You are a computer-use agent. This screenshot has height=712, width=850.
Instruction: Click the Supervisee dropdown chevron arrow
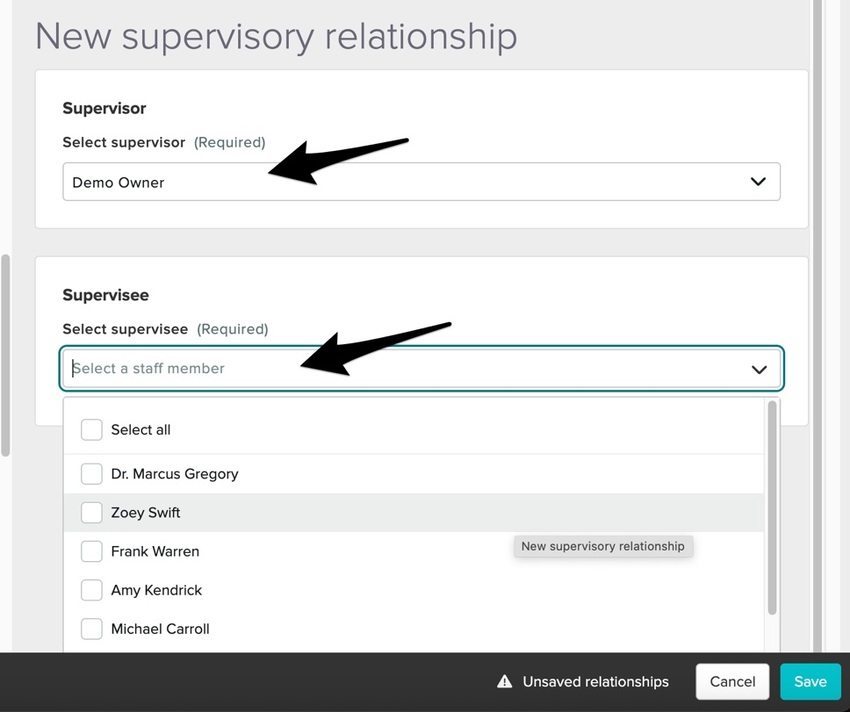(759, 369)
